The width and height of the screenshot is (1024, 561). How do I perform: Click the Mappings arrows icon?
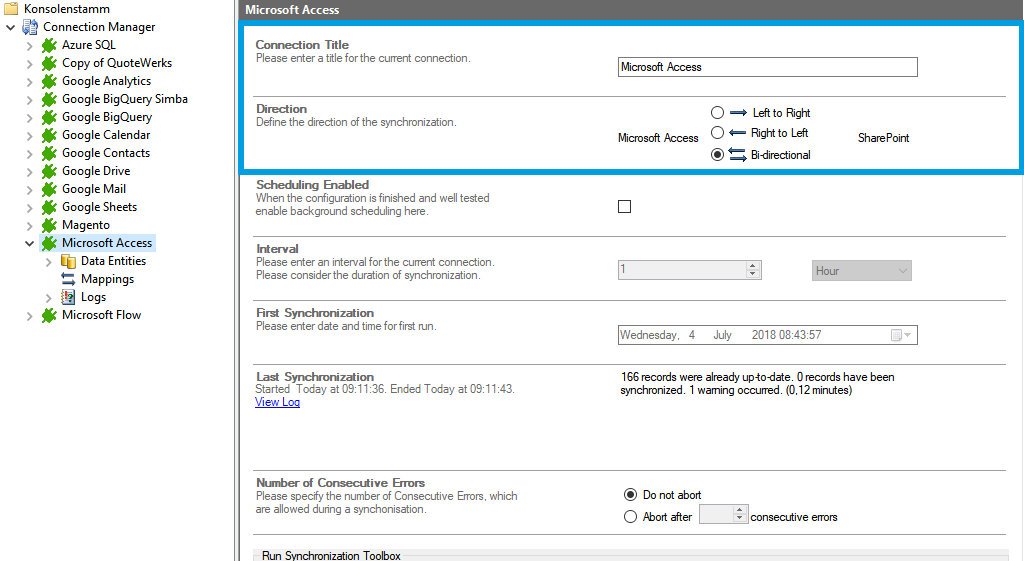68,279
